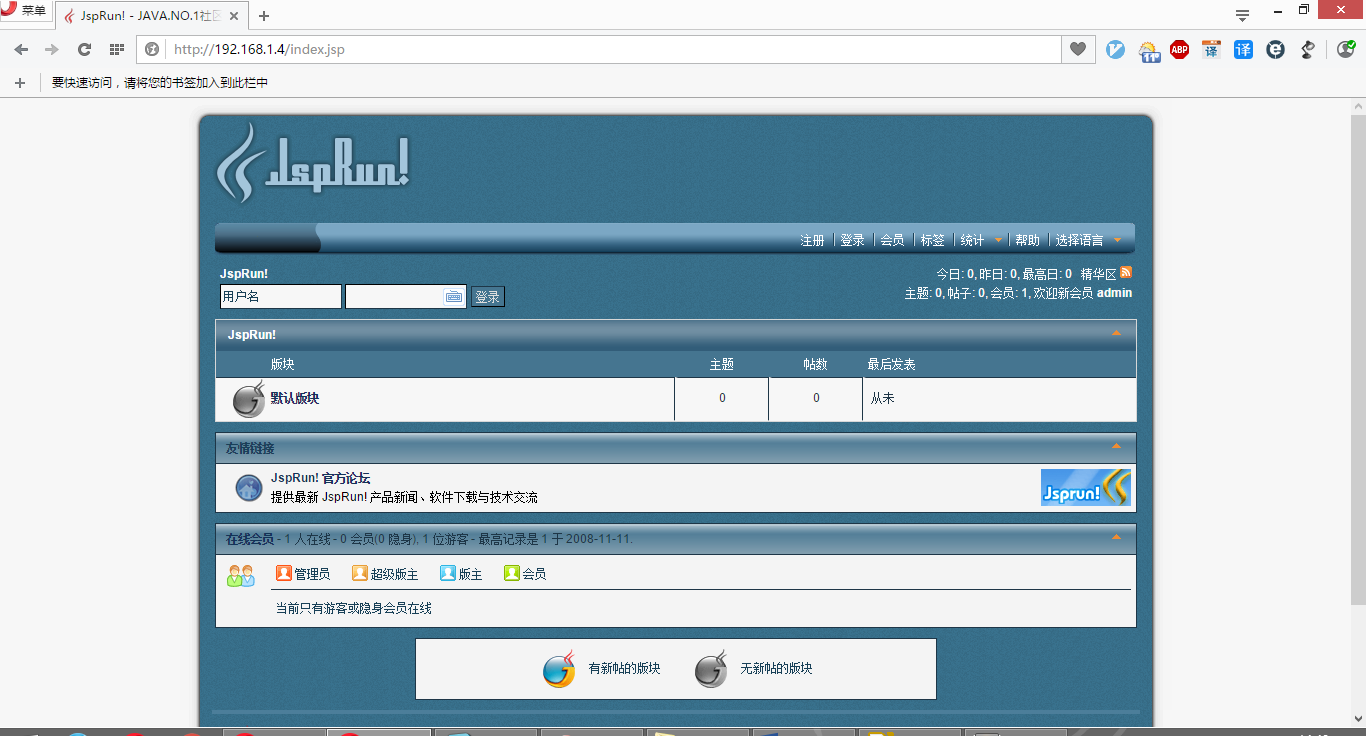This screenshot has height=736, width=1366.
Task: Click the 最后发表 column header
Action: [891, 364]
